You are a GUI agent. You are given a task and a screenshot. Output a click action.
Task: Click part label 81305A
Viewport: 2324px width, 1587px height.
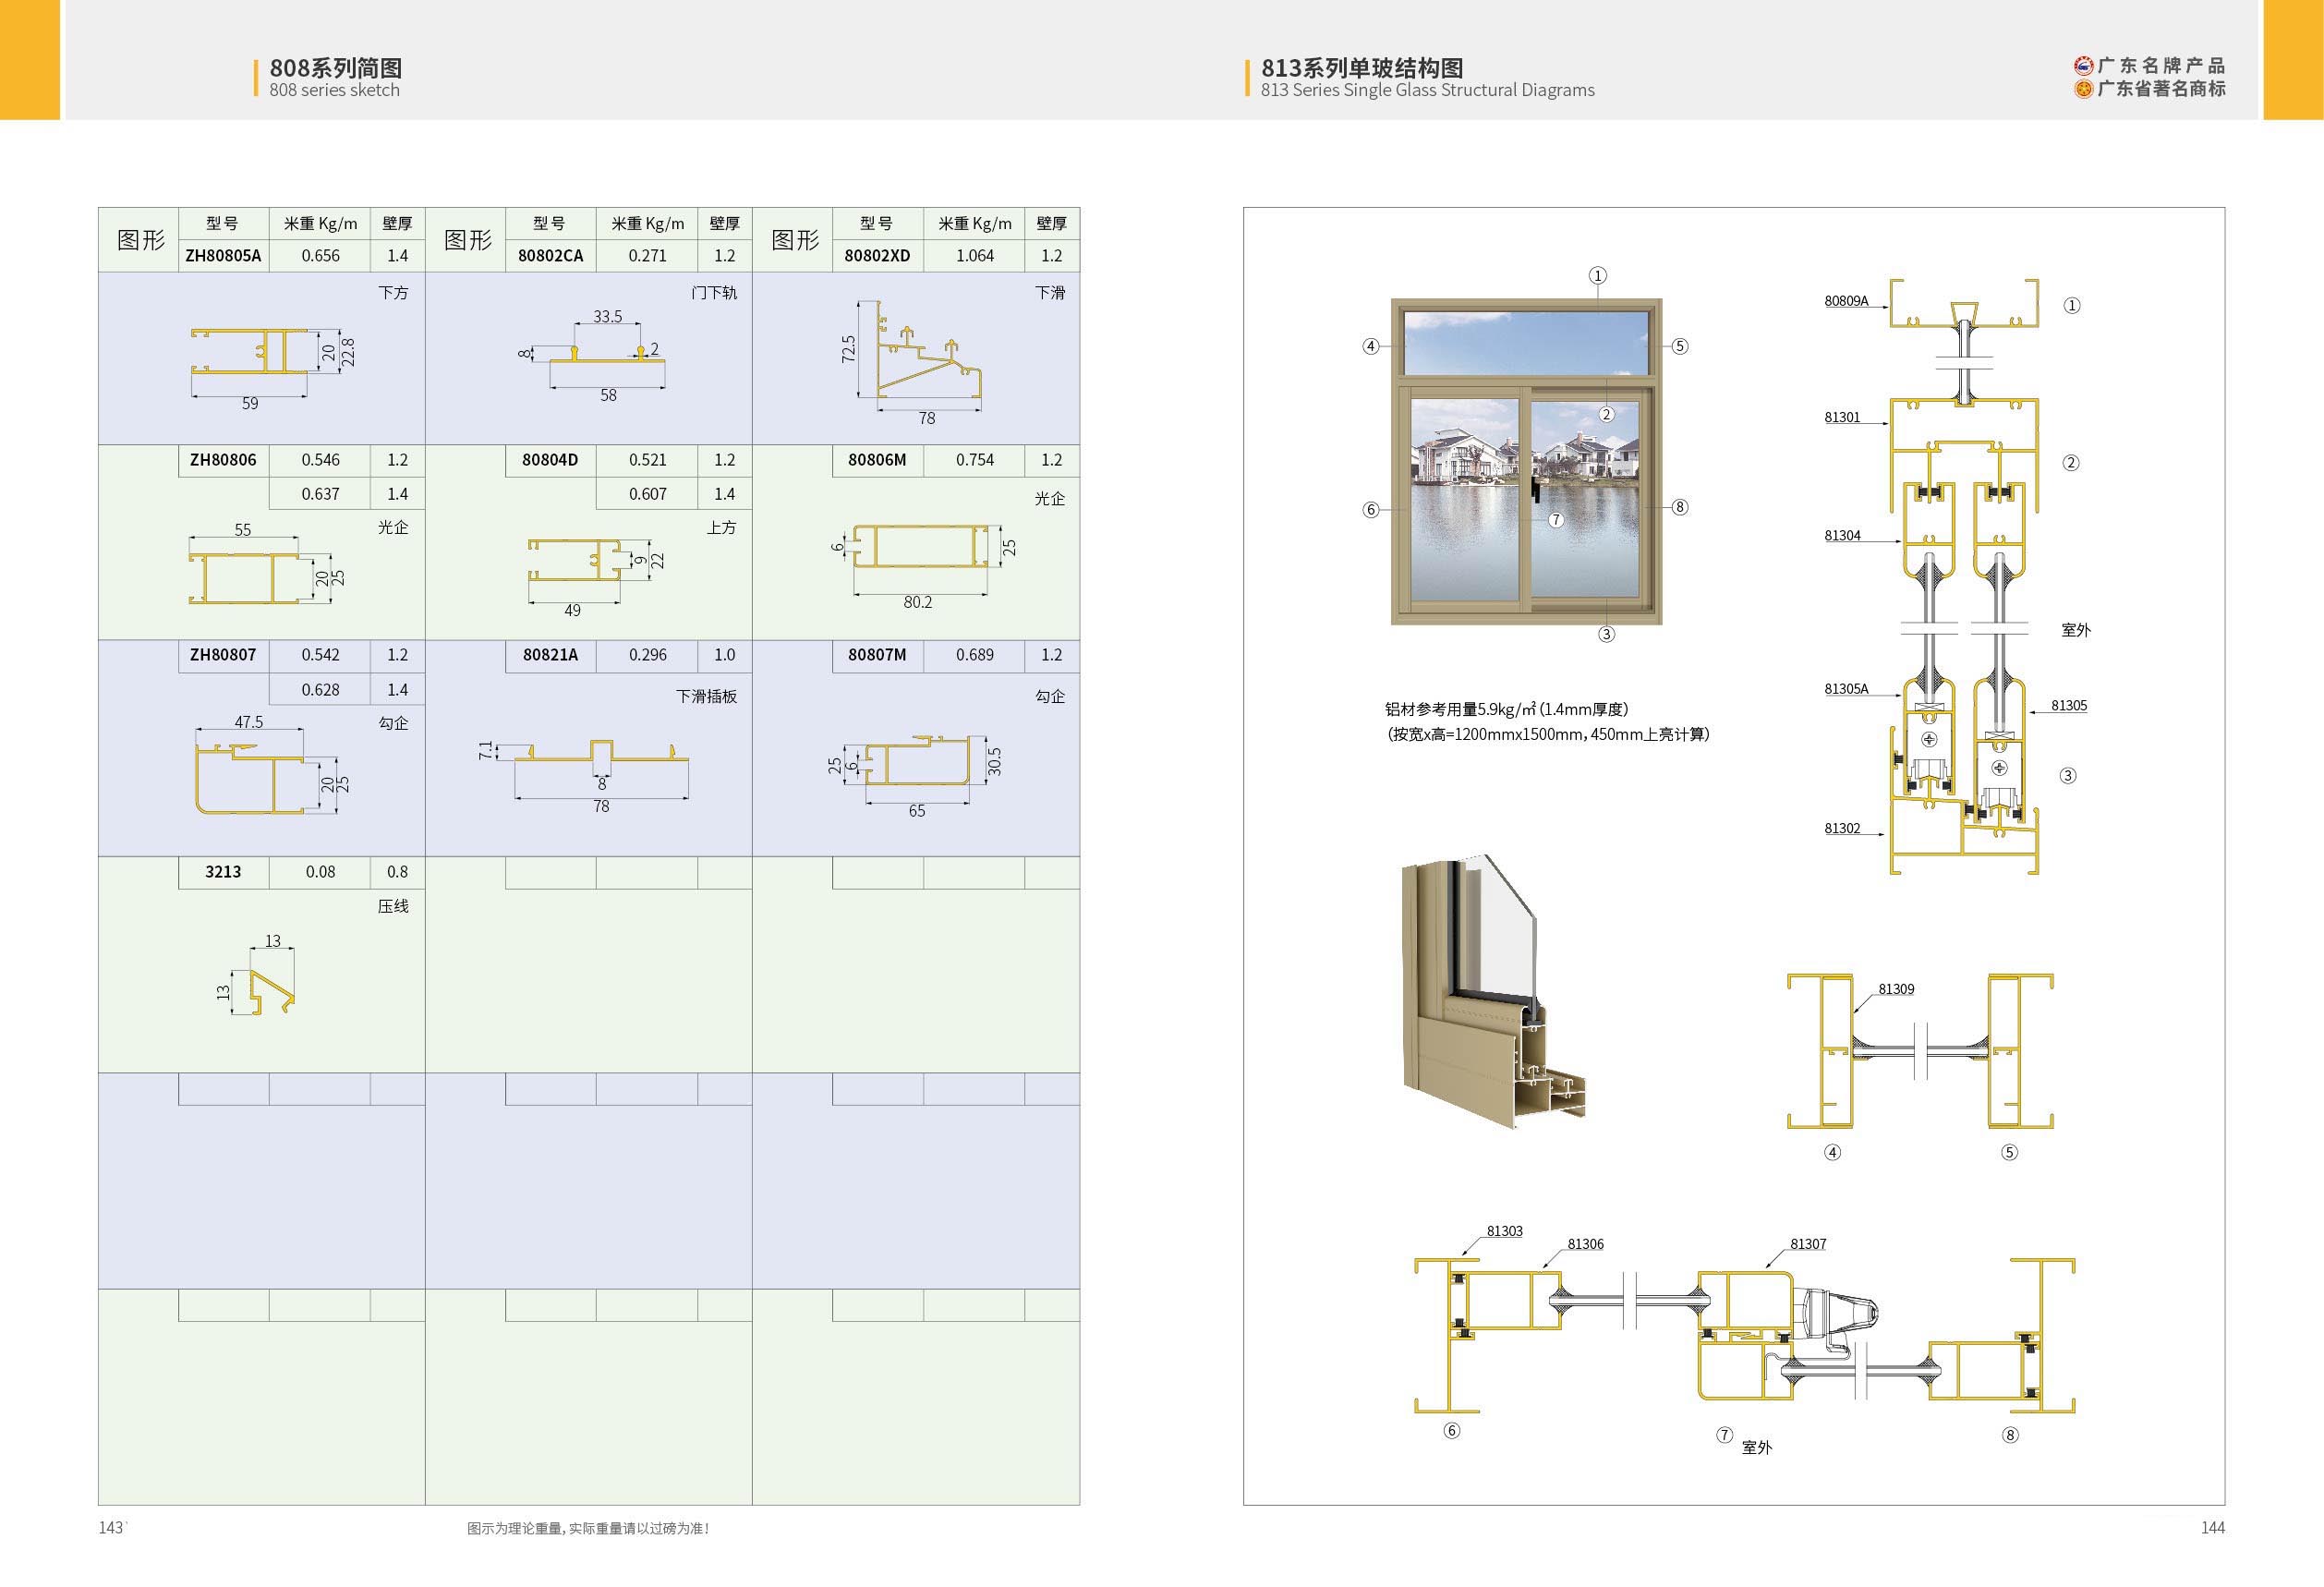pyautogui.click(x=1846, y=689)
